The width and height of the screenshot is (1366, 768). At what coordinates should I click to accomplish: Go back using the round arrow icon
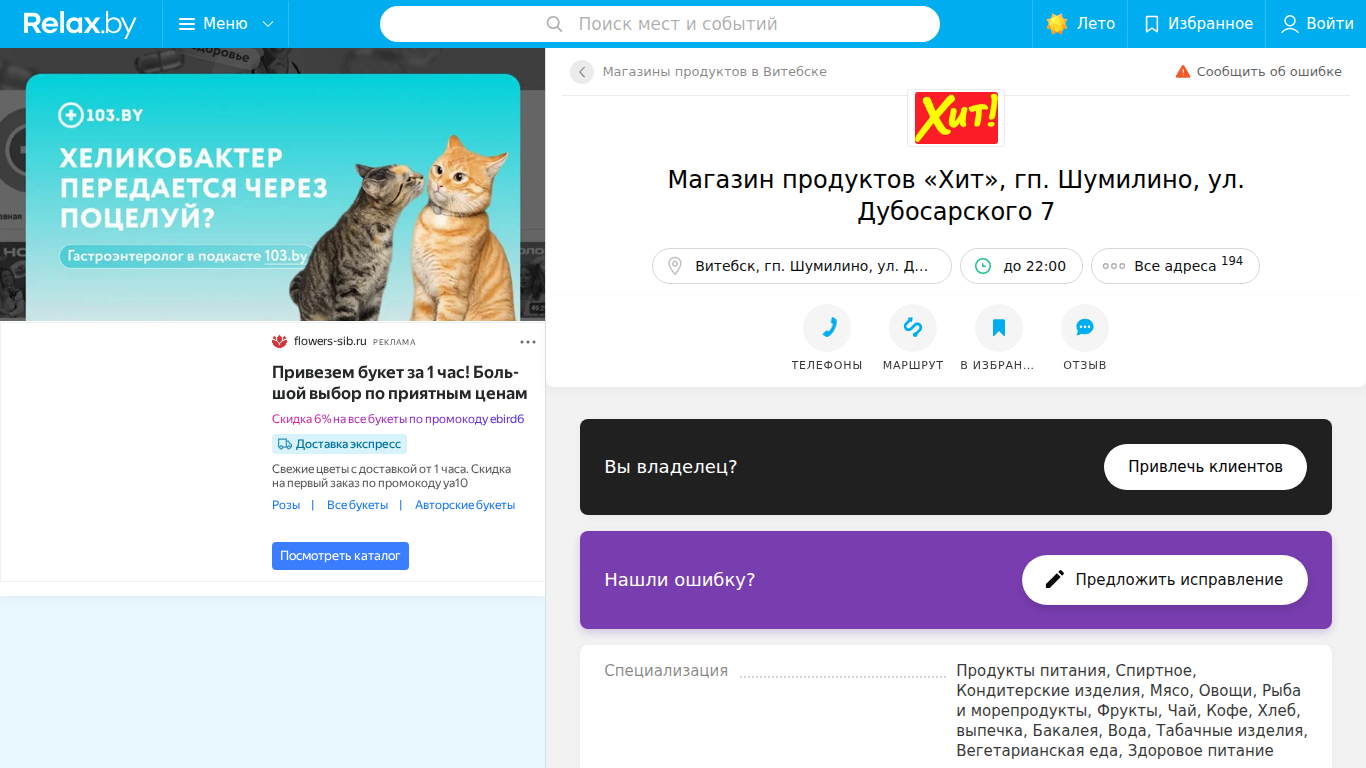click(x=582, y=72)
